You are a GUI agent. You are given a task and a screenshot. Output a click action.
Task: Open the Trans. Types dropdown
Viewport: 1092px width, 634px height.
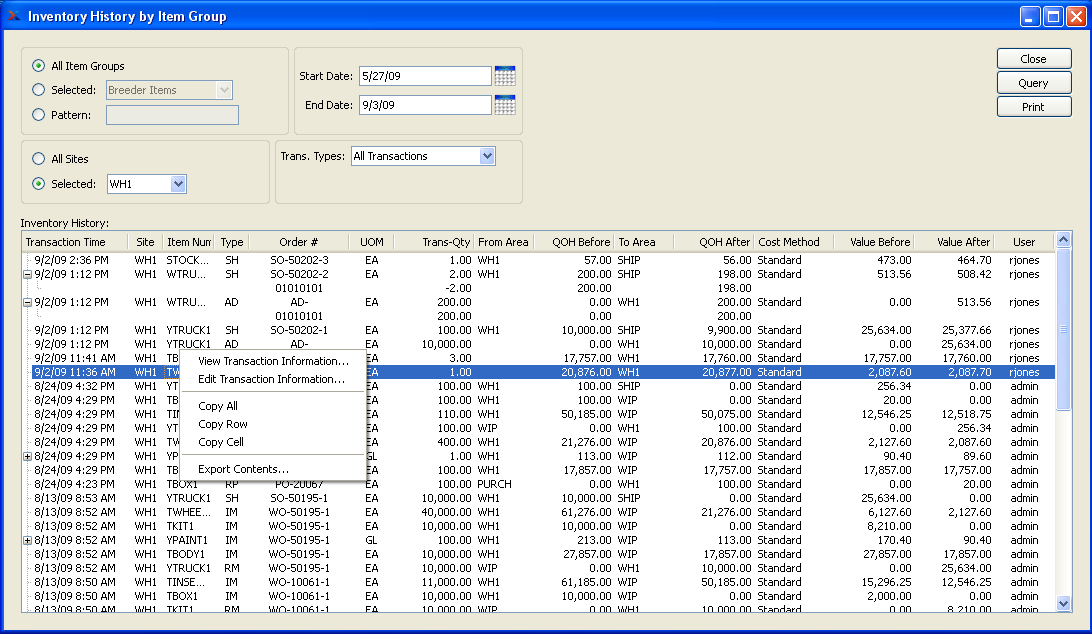487,156
